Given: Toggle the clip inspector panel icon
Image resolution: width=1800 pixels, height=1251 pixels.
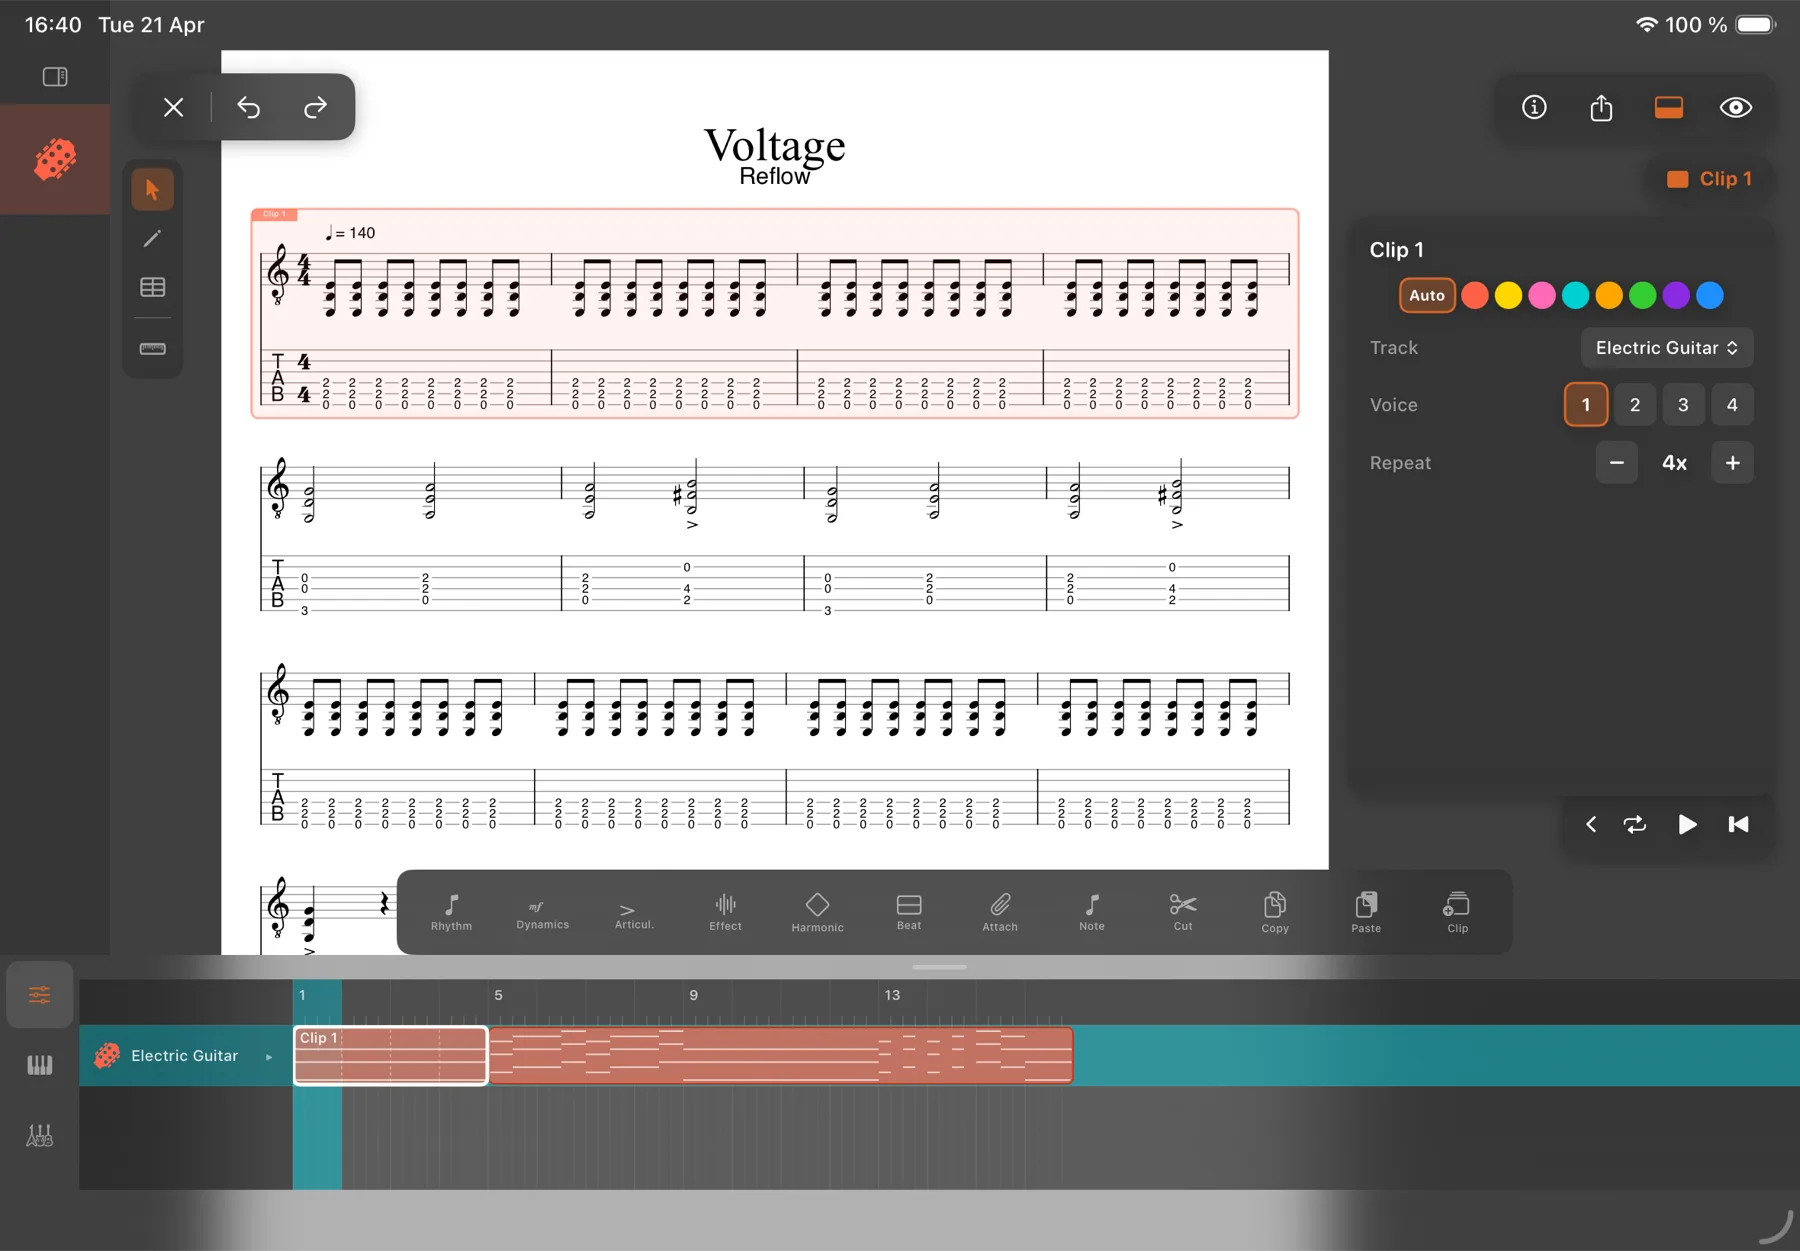Looking at the screenshot, I should (x=1669, y=107).
